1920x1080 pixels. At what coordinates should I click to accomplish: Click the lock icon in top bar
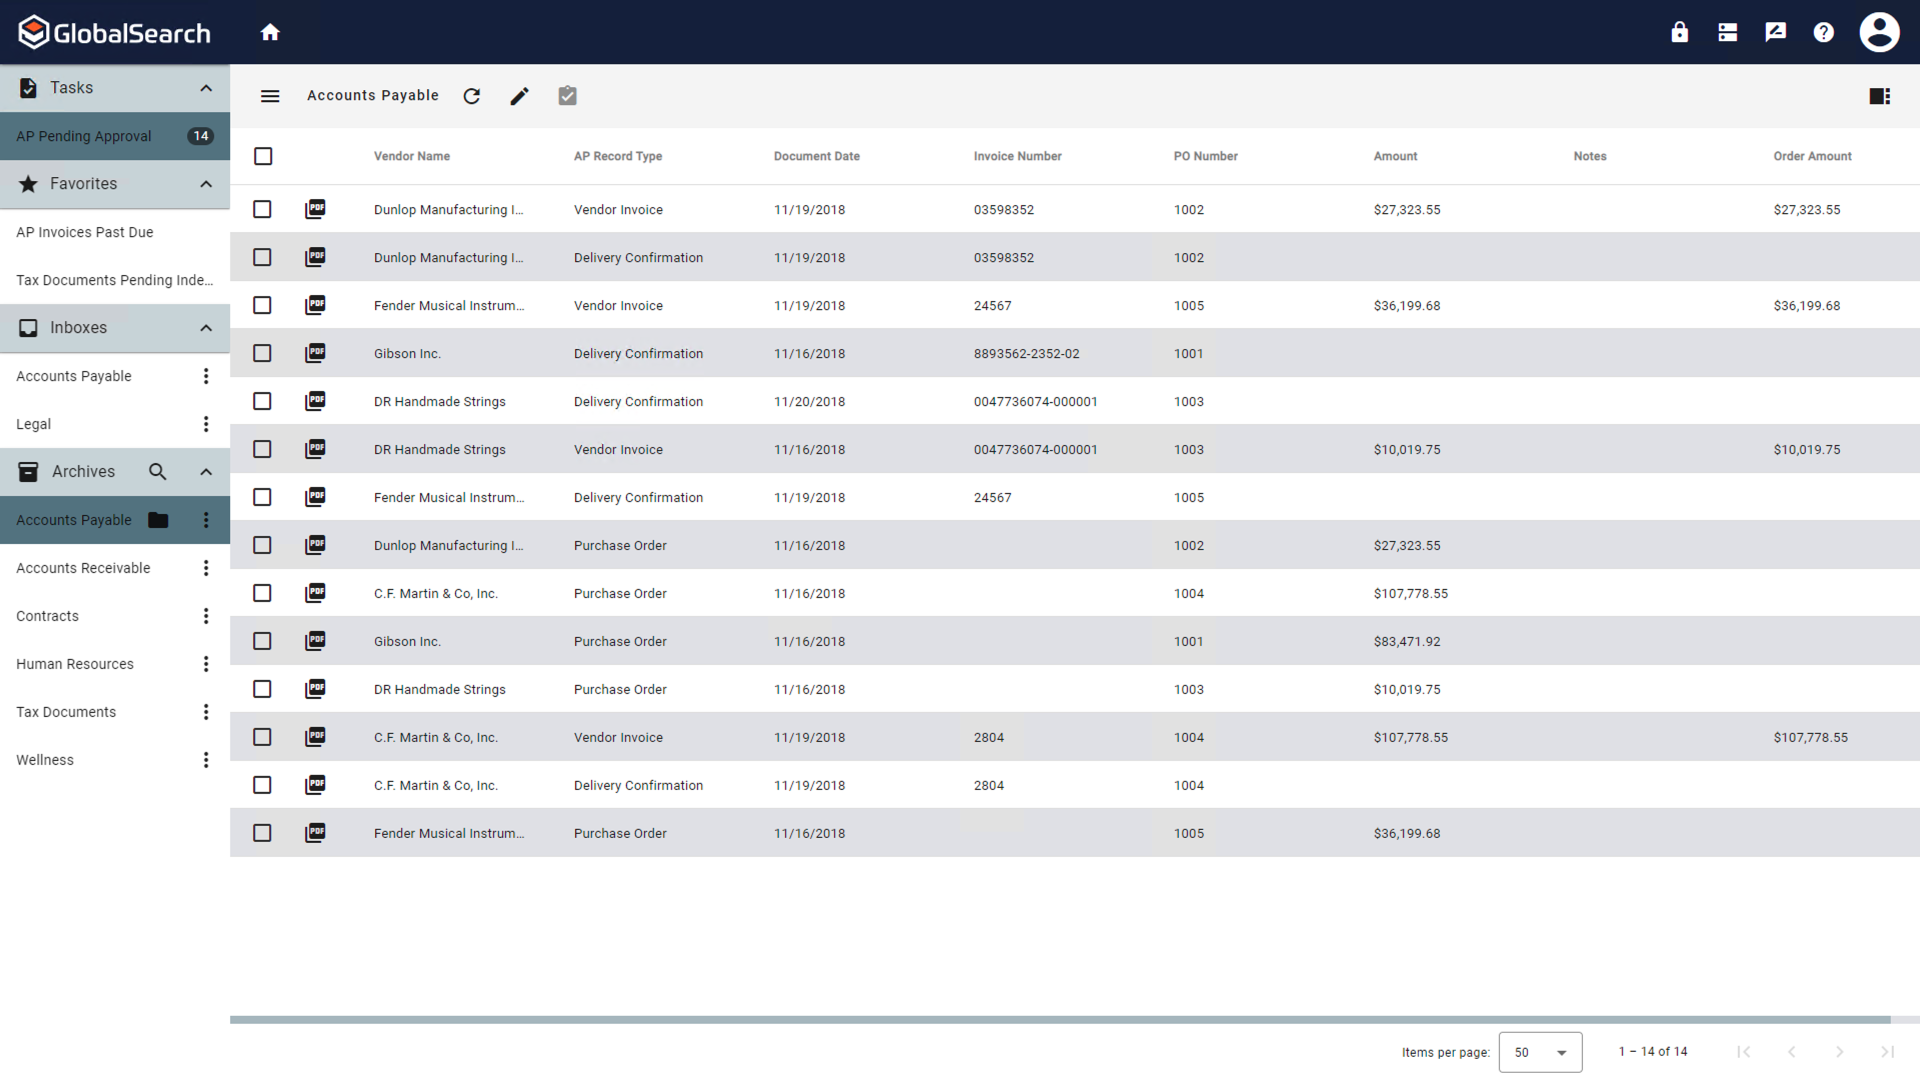[x=1679, y=31]
